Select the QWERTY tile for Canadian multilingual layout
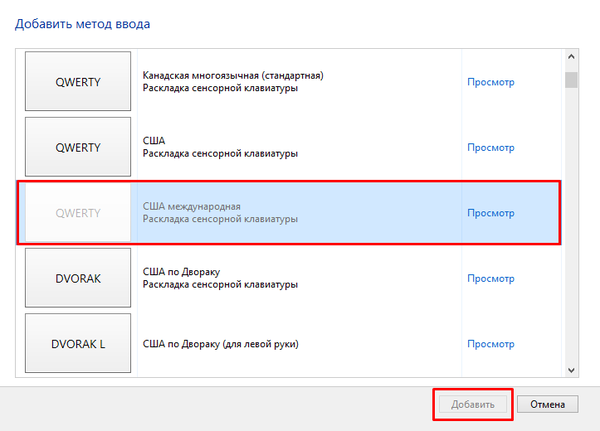The image size is (600, 431). 78,81
